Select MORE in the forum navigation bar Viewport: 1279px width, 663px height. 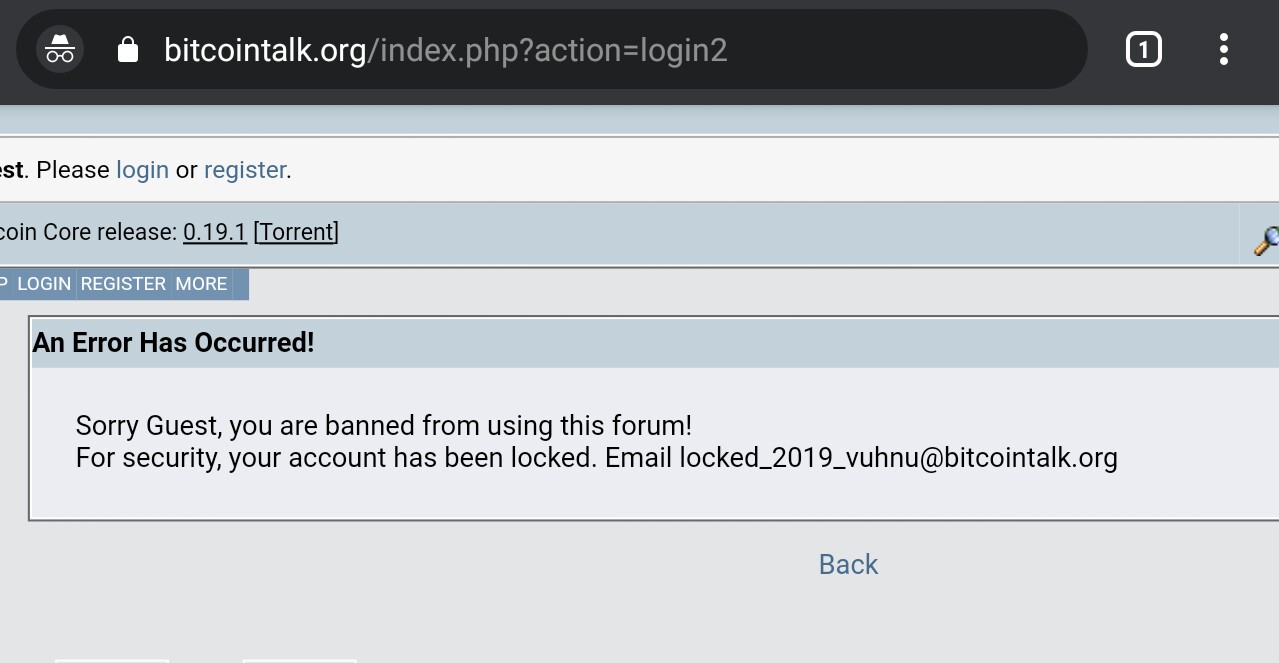(x=201, y=284)
